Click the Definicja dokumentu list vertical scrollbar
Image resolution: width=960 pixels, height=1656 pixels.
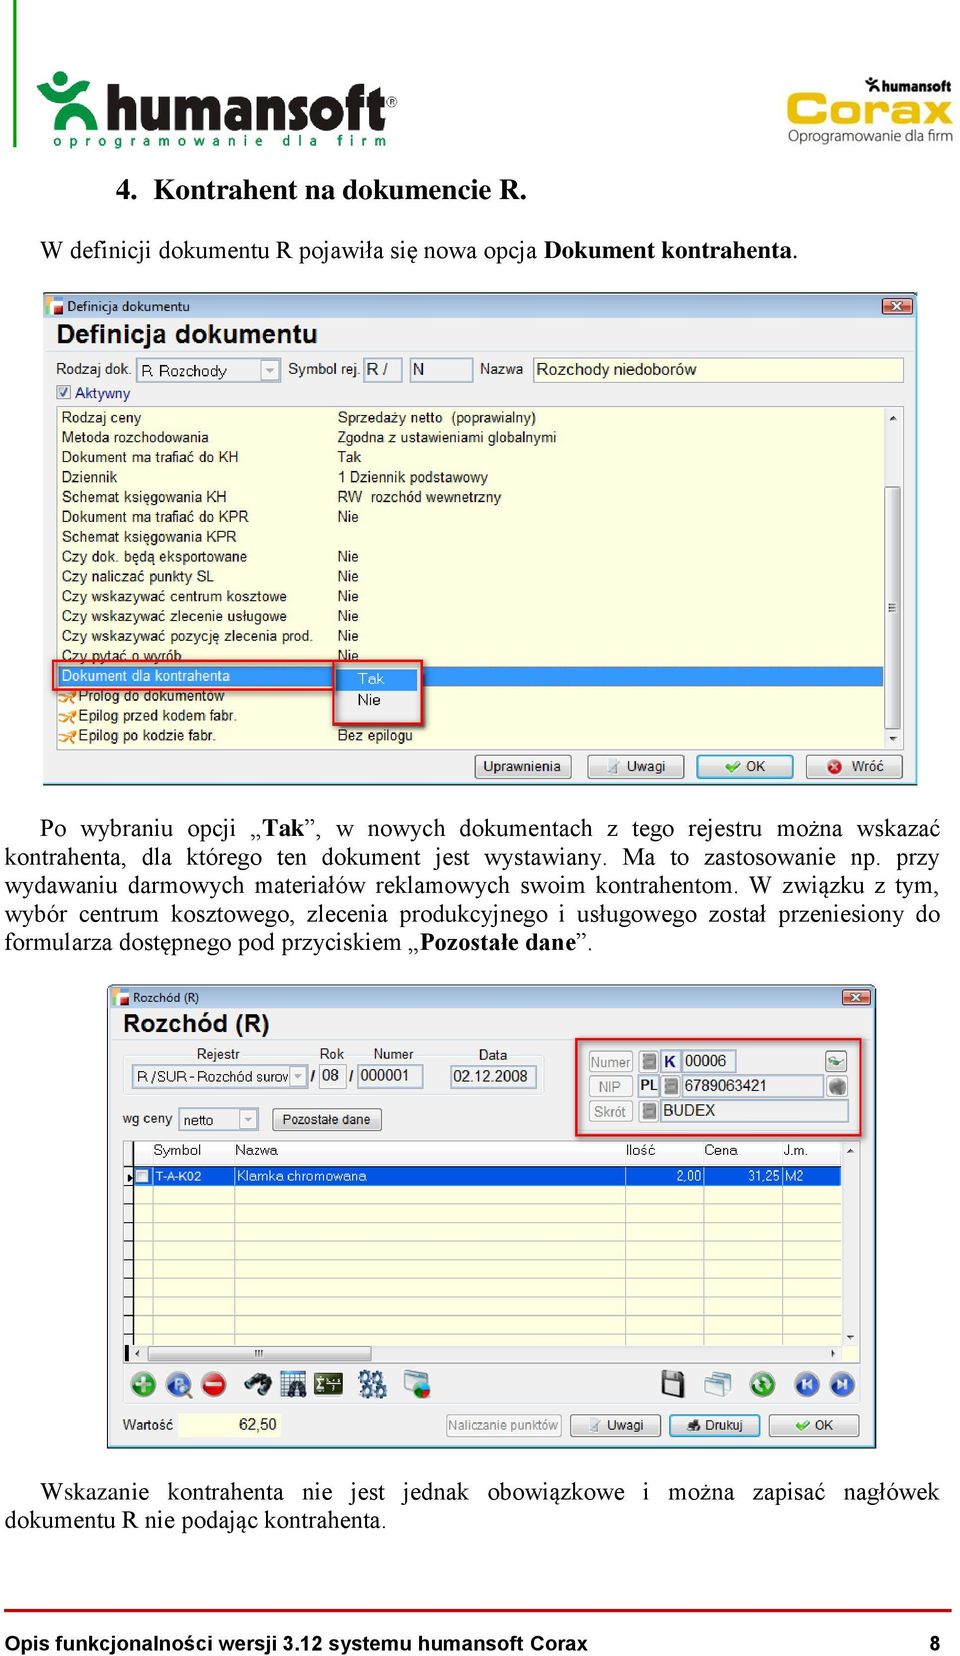point(892,578)
